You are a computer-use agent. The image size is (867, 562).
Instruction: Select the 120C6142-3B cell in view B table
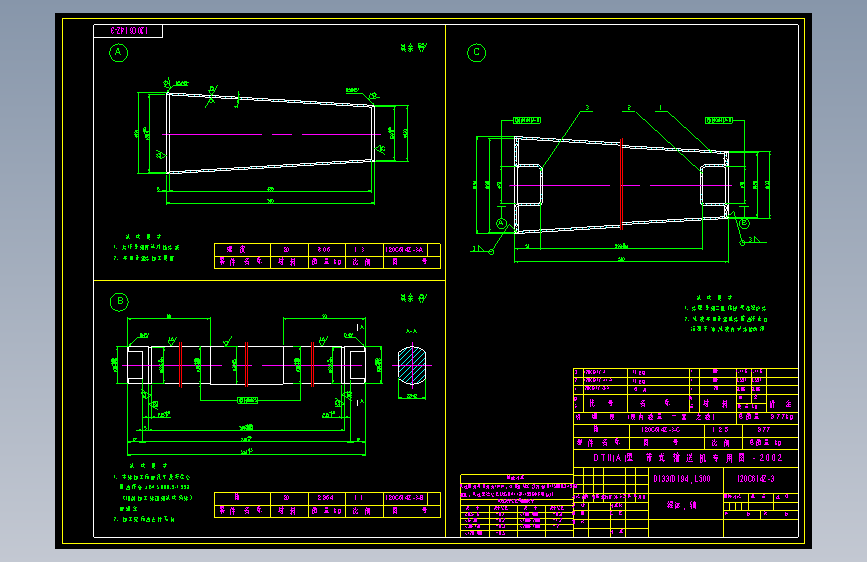(406, 498)
